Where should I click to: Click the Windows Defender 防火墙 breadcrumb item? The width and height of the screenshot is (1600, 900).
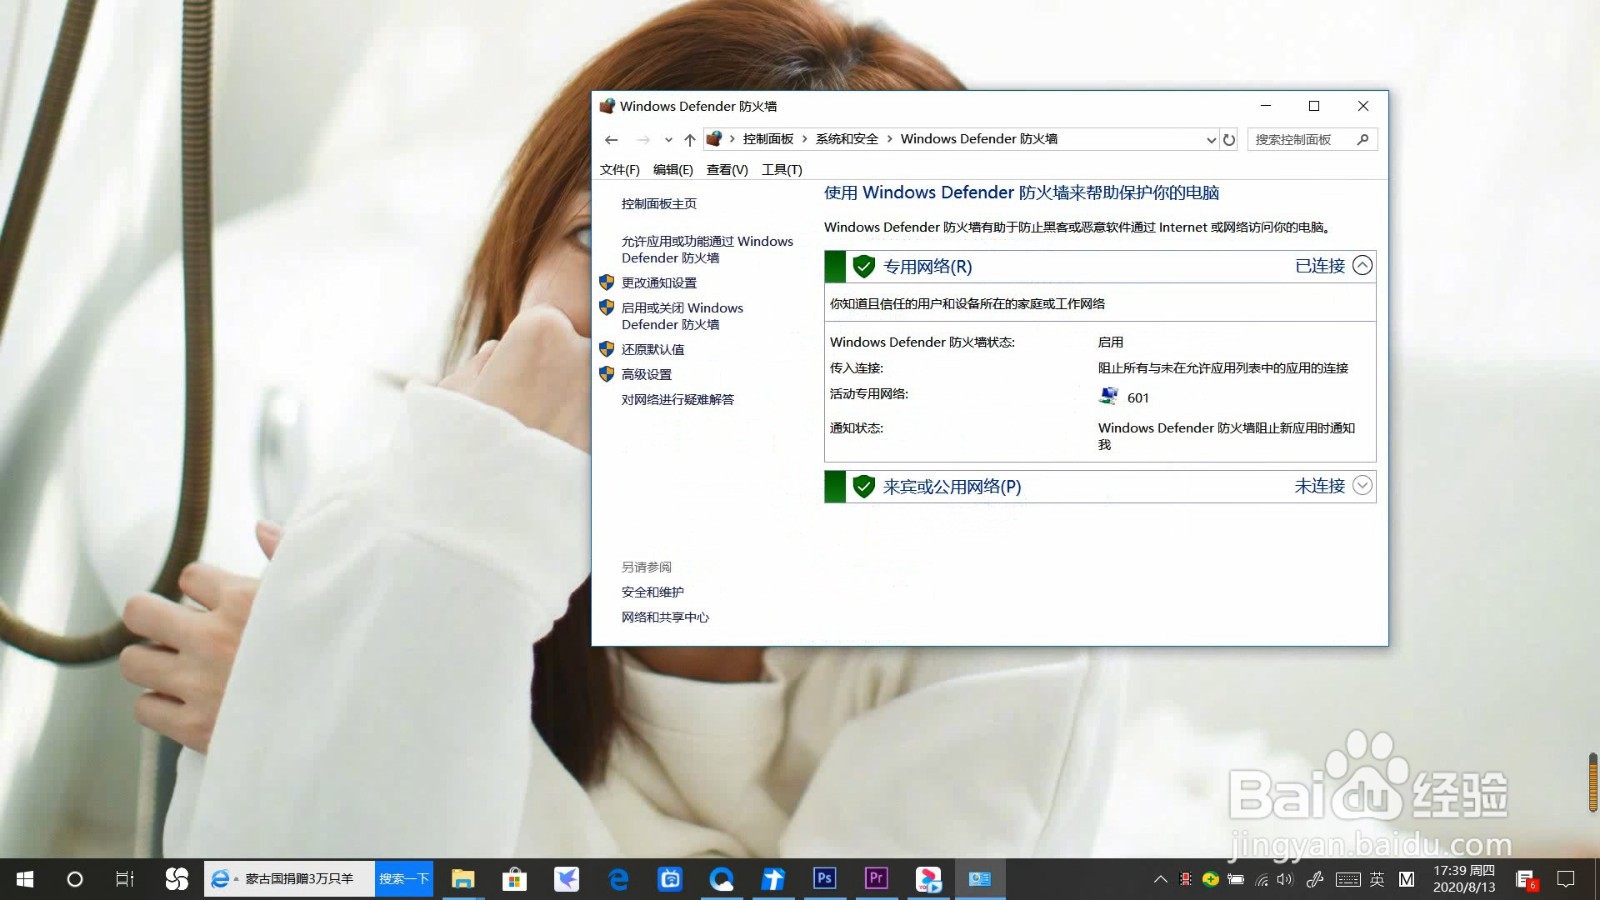click(979, 139)
